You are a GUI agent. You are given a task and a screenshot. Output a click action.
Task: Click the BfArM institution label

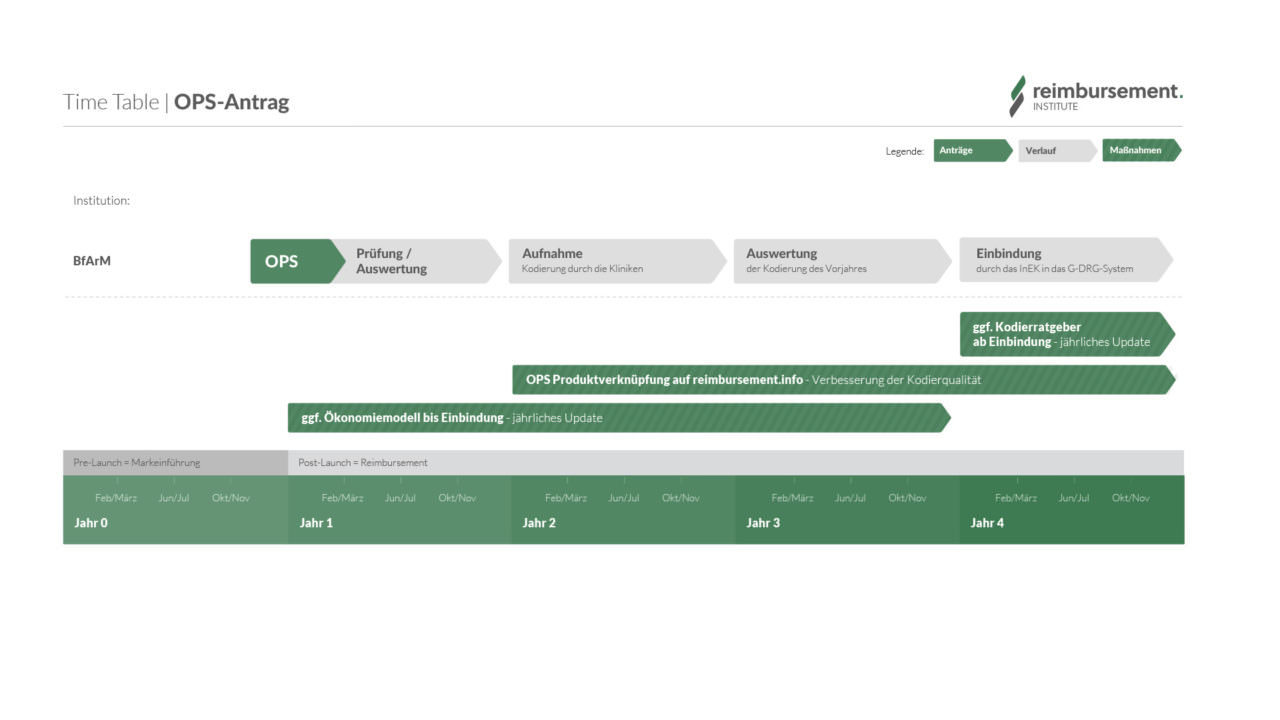[x=92, y=261]
